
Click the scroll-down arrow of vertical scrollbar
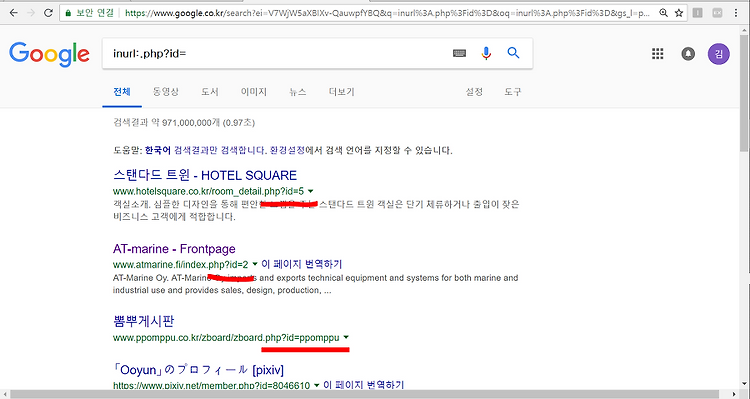click(745, 382)
